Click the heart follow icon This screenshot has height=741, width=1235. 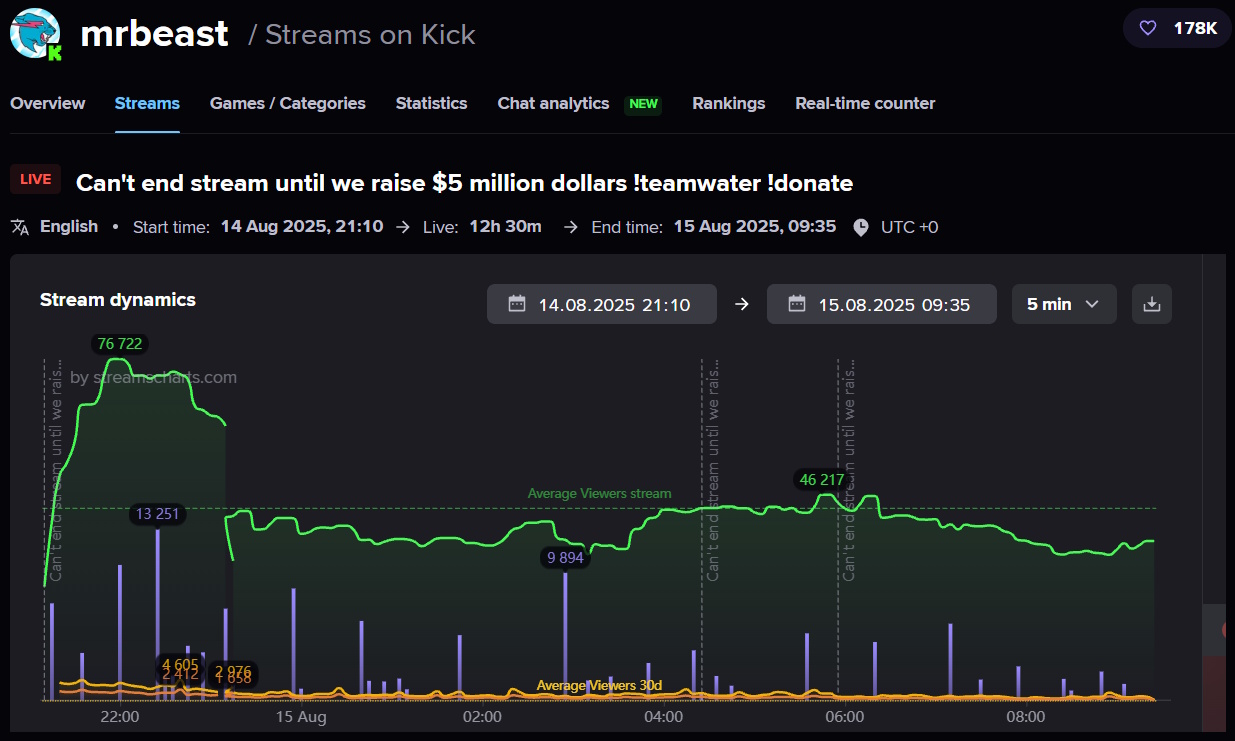[x=1148, y=28]
